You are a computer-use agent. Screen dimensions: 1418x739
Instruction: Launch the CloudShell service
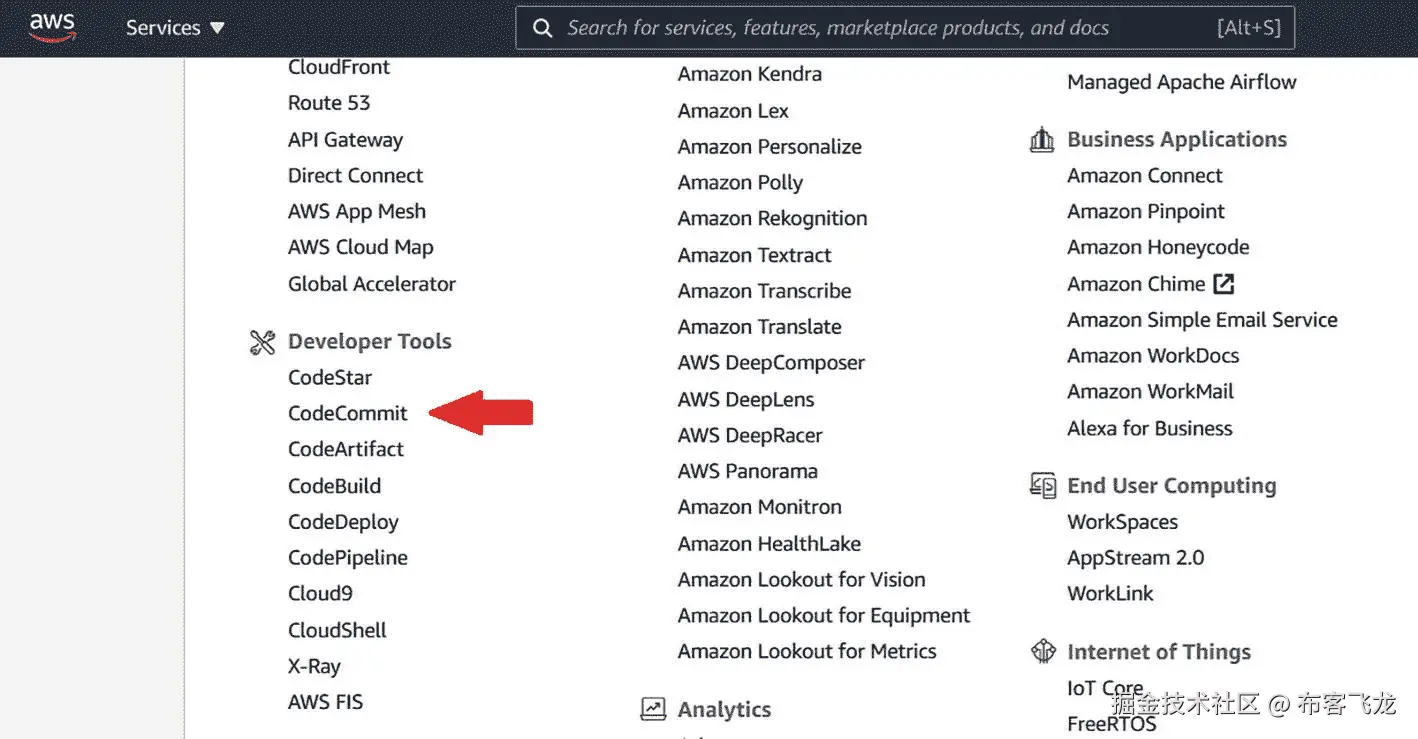click(337, 630)
